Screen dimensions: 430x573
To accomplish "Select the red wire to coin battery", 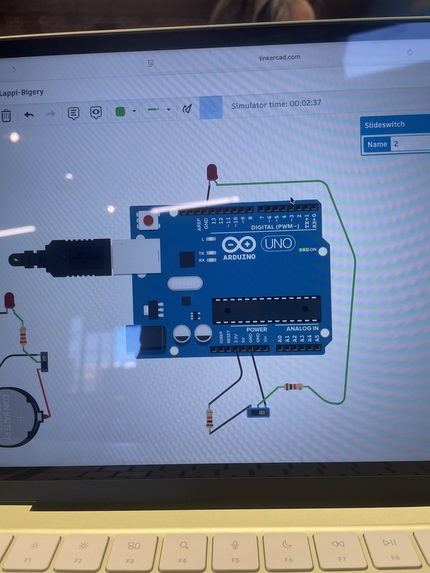I will pos(45,394).
